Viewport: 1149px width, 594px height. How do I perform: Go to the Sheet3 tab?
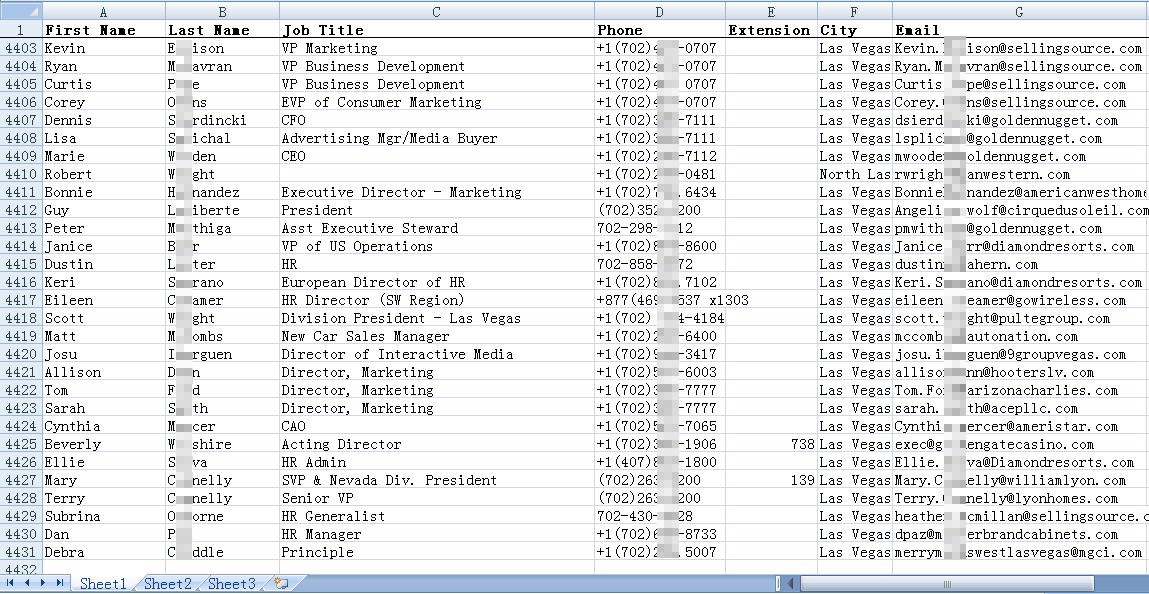pos(231,584)
